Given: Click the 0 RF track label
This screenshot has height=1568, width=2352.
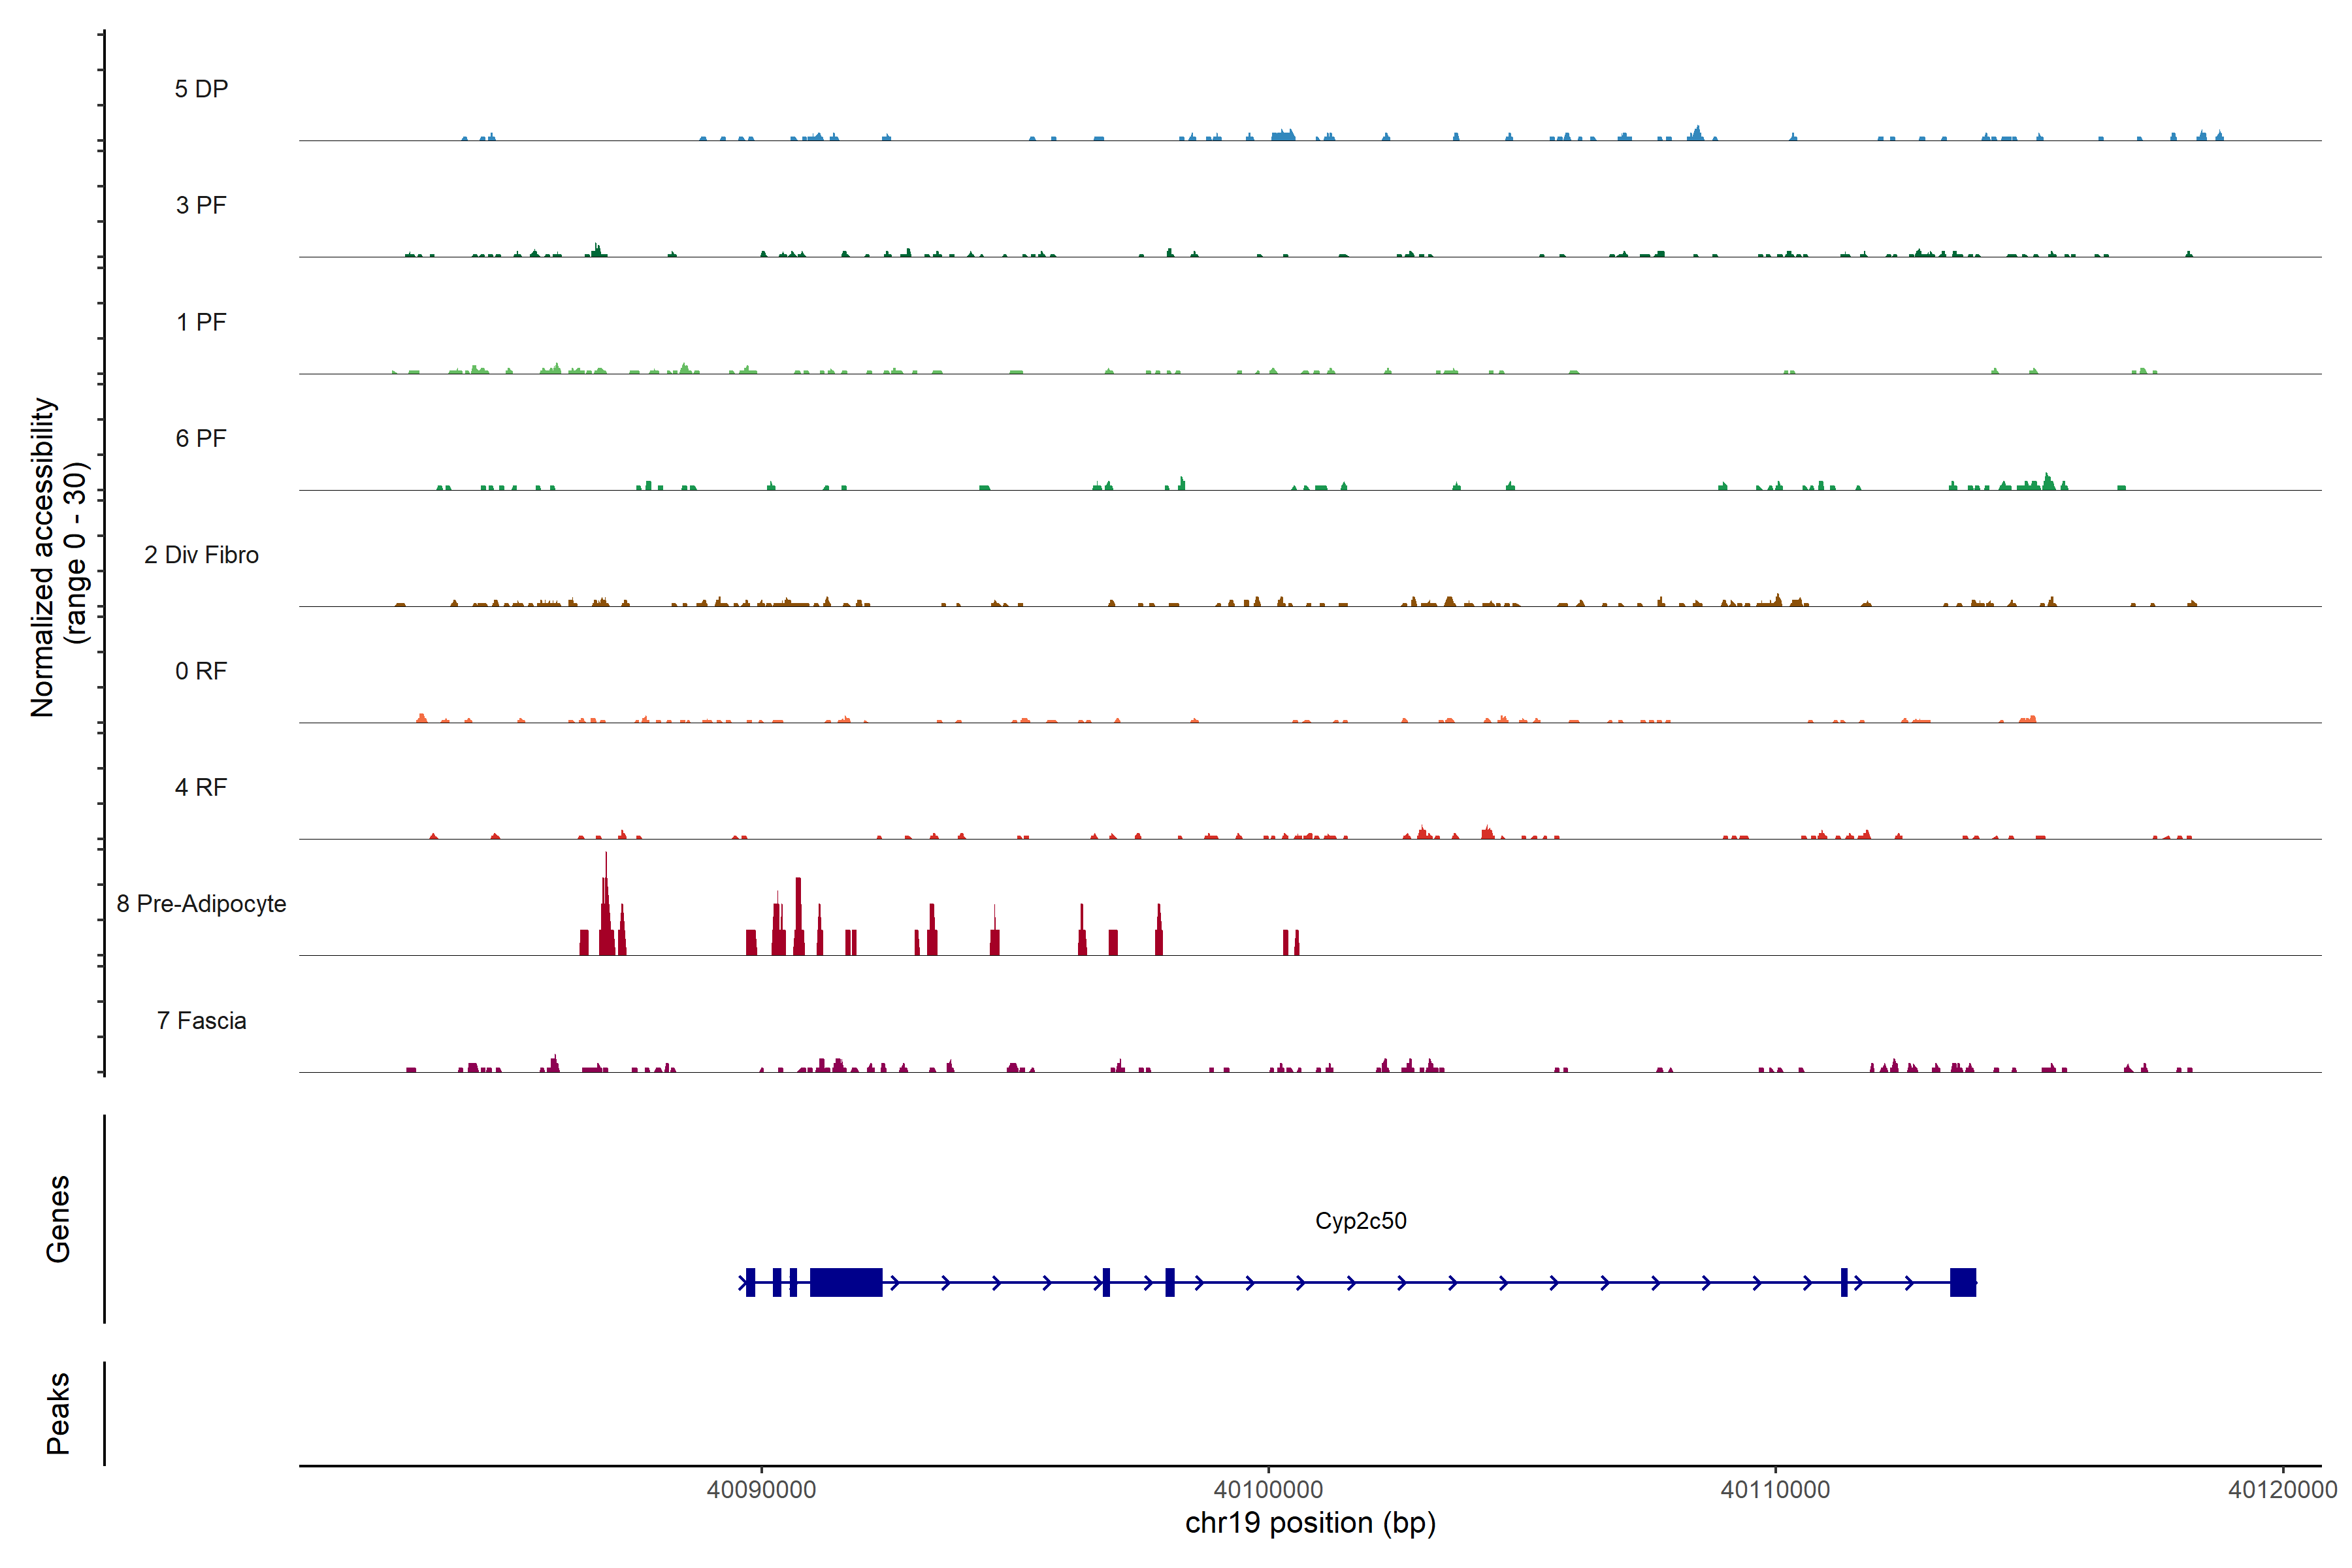Looking at the screenshot, I should (x=201, y=671).
